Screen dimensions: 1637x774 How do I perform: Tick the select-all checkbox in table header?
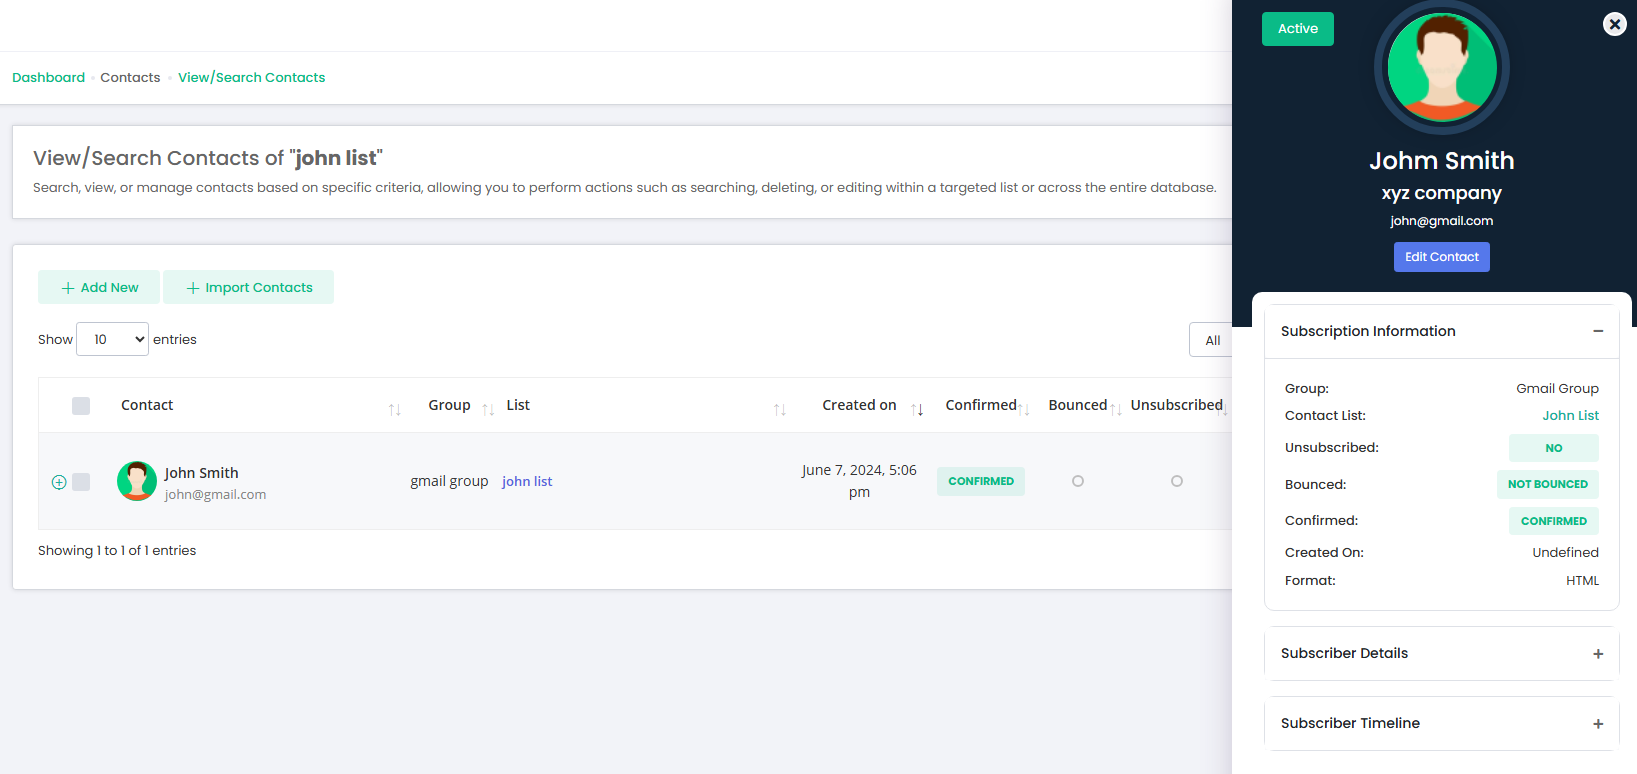pyautogui.click(x=81, y=405)
